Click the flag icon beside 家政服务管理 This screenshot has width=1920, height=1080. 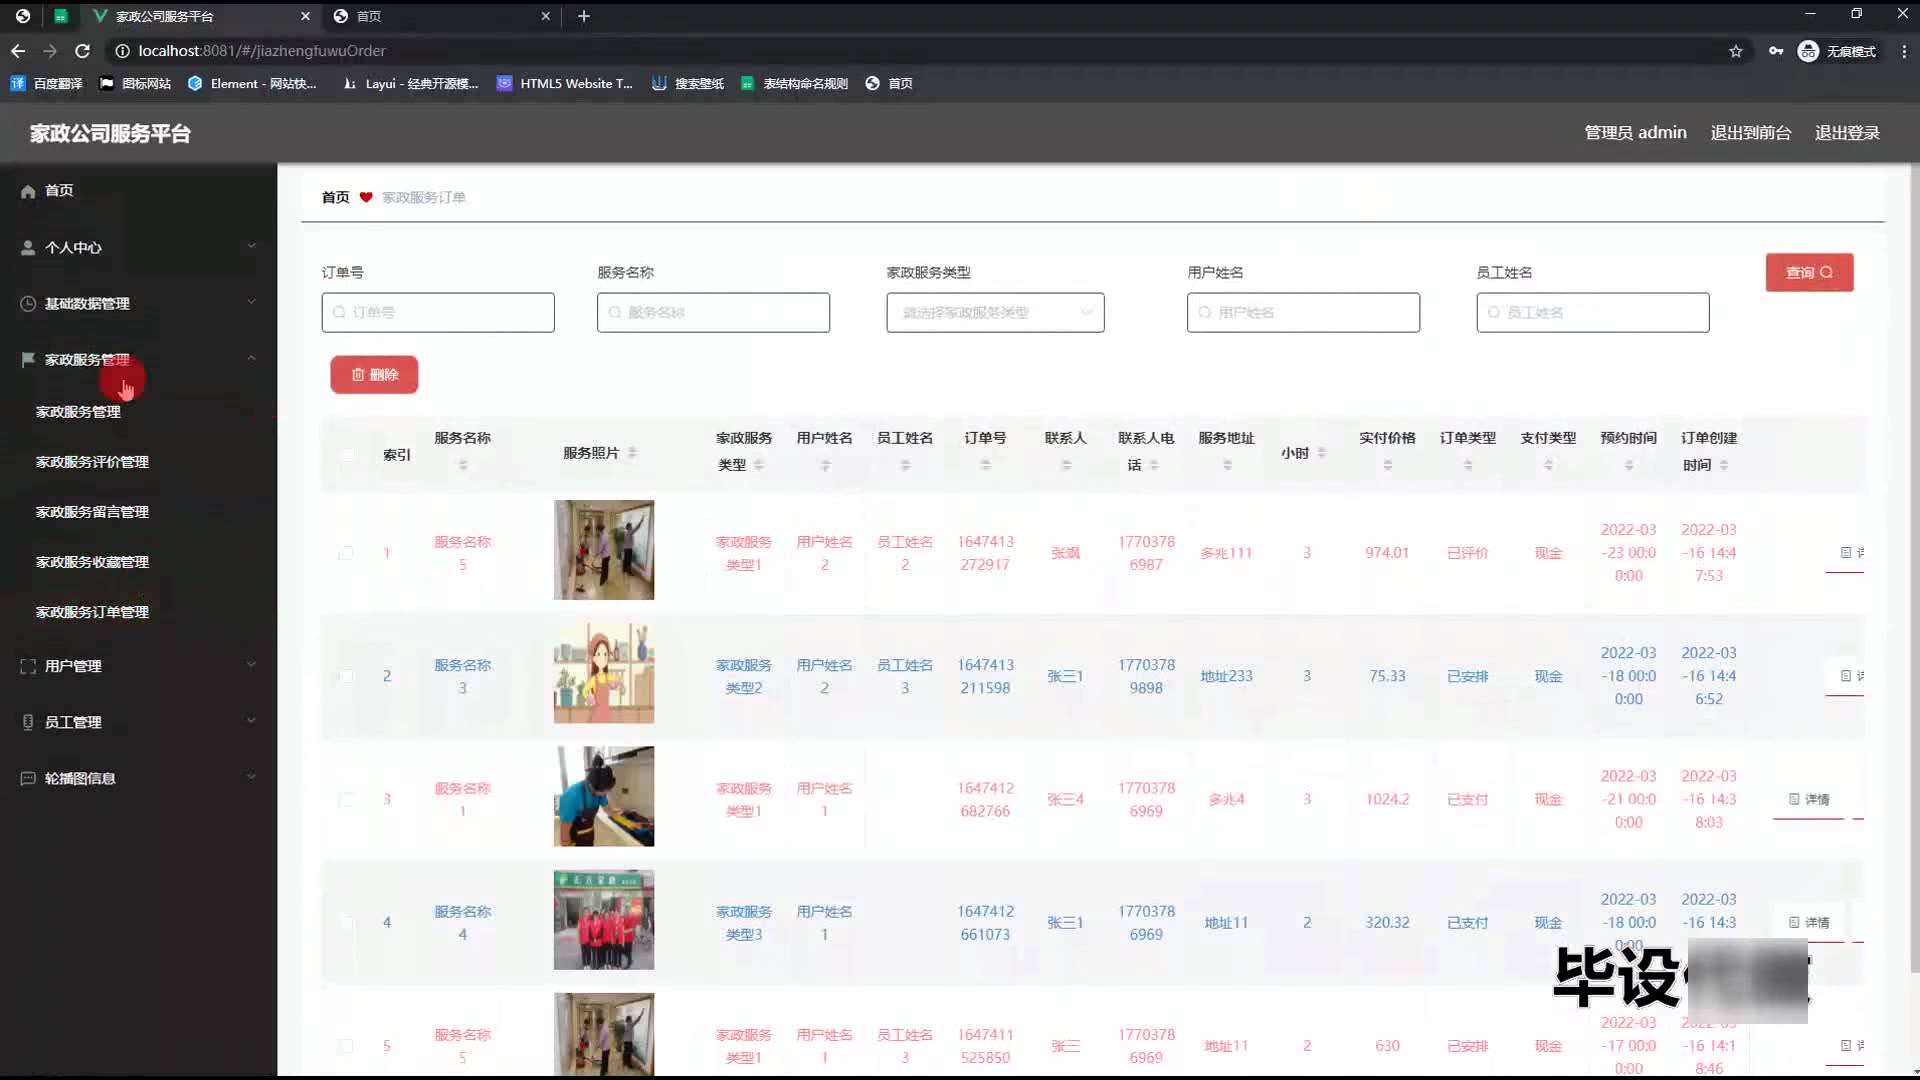tap(28, 359)
